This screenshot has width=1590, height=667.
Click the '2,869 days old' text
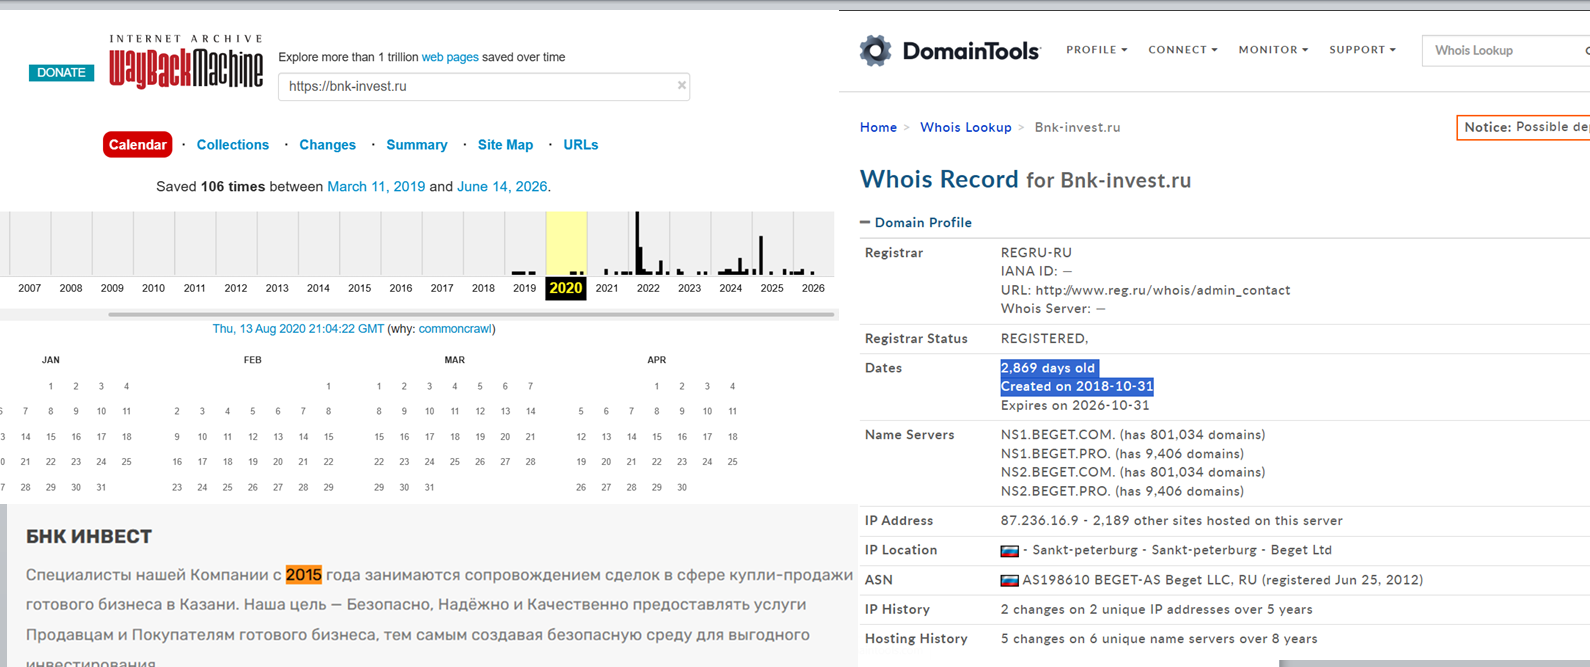coord(1048,368)
